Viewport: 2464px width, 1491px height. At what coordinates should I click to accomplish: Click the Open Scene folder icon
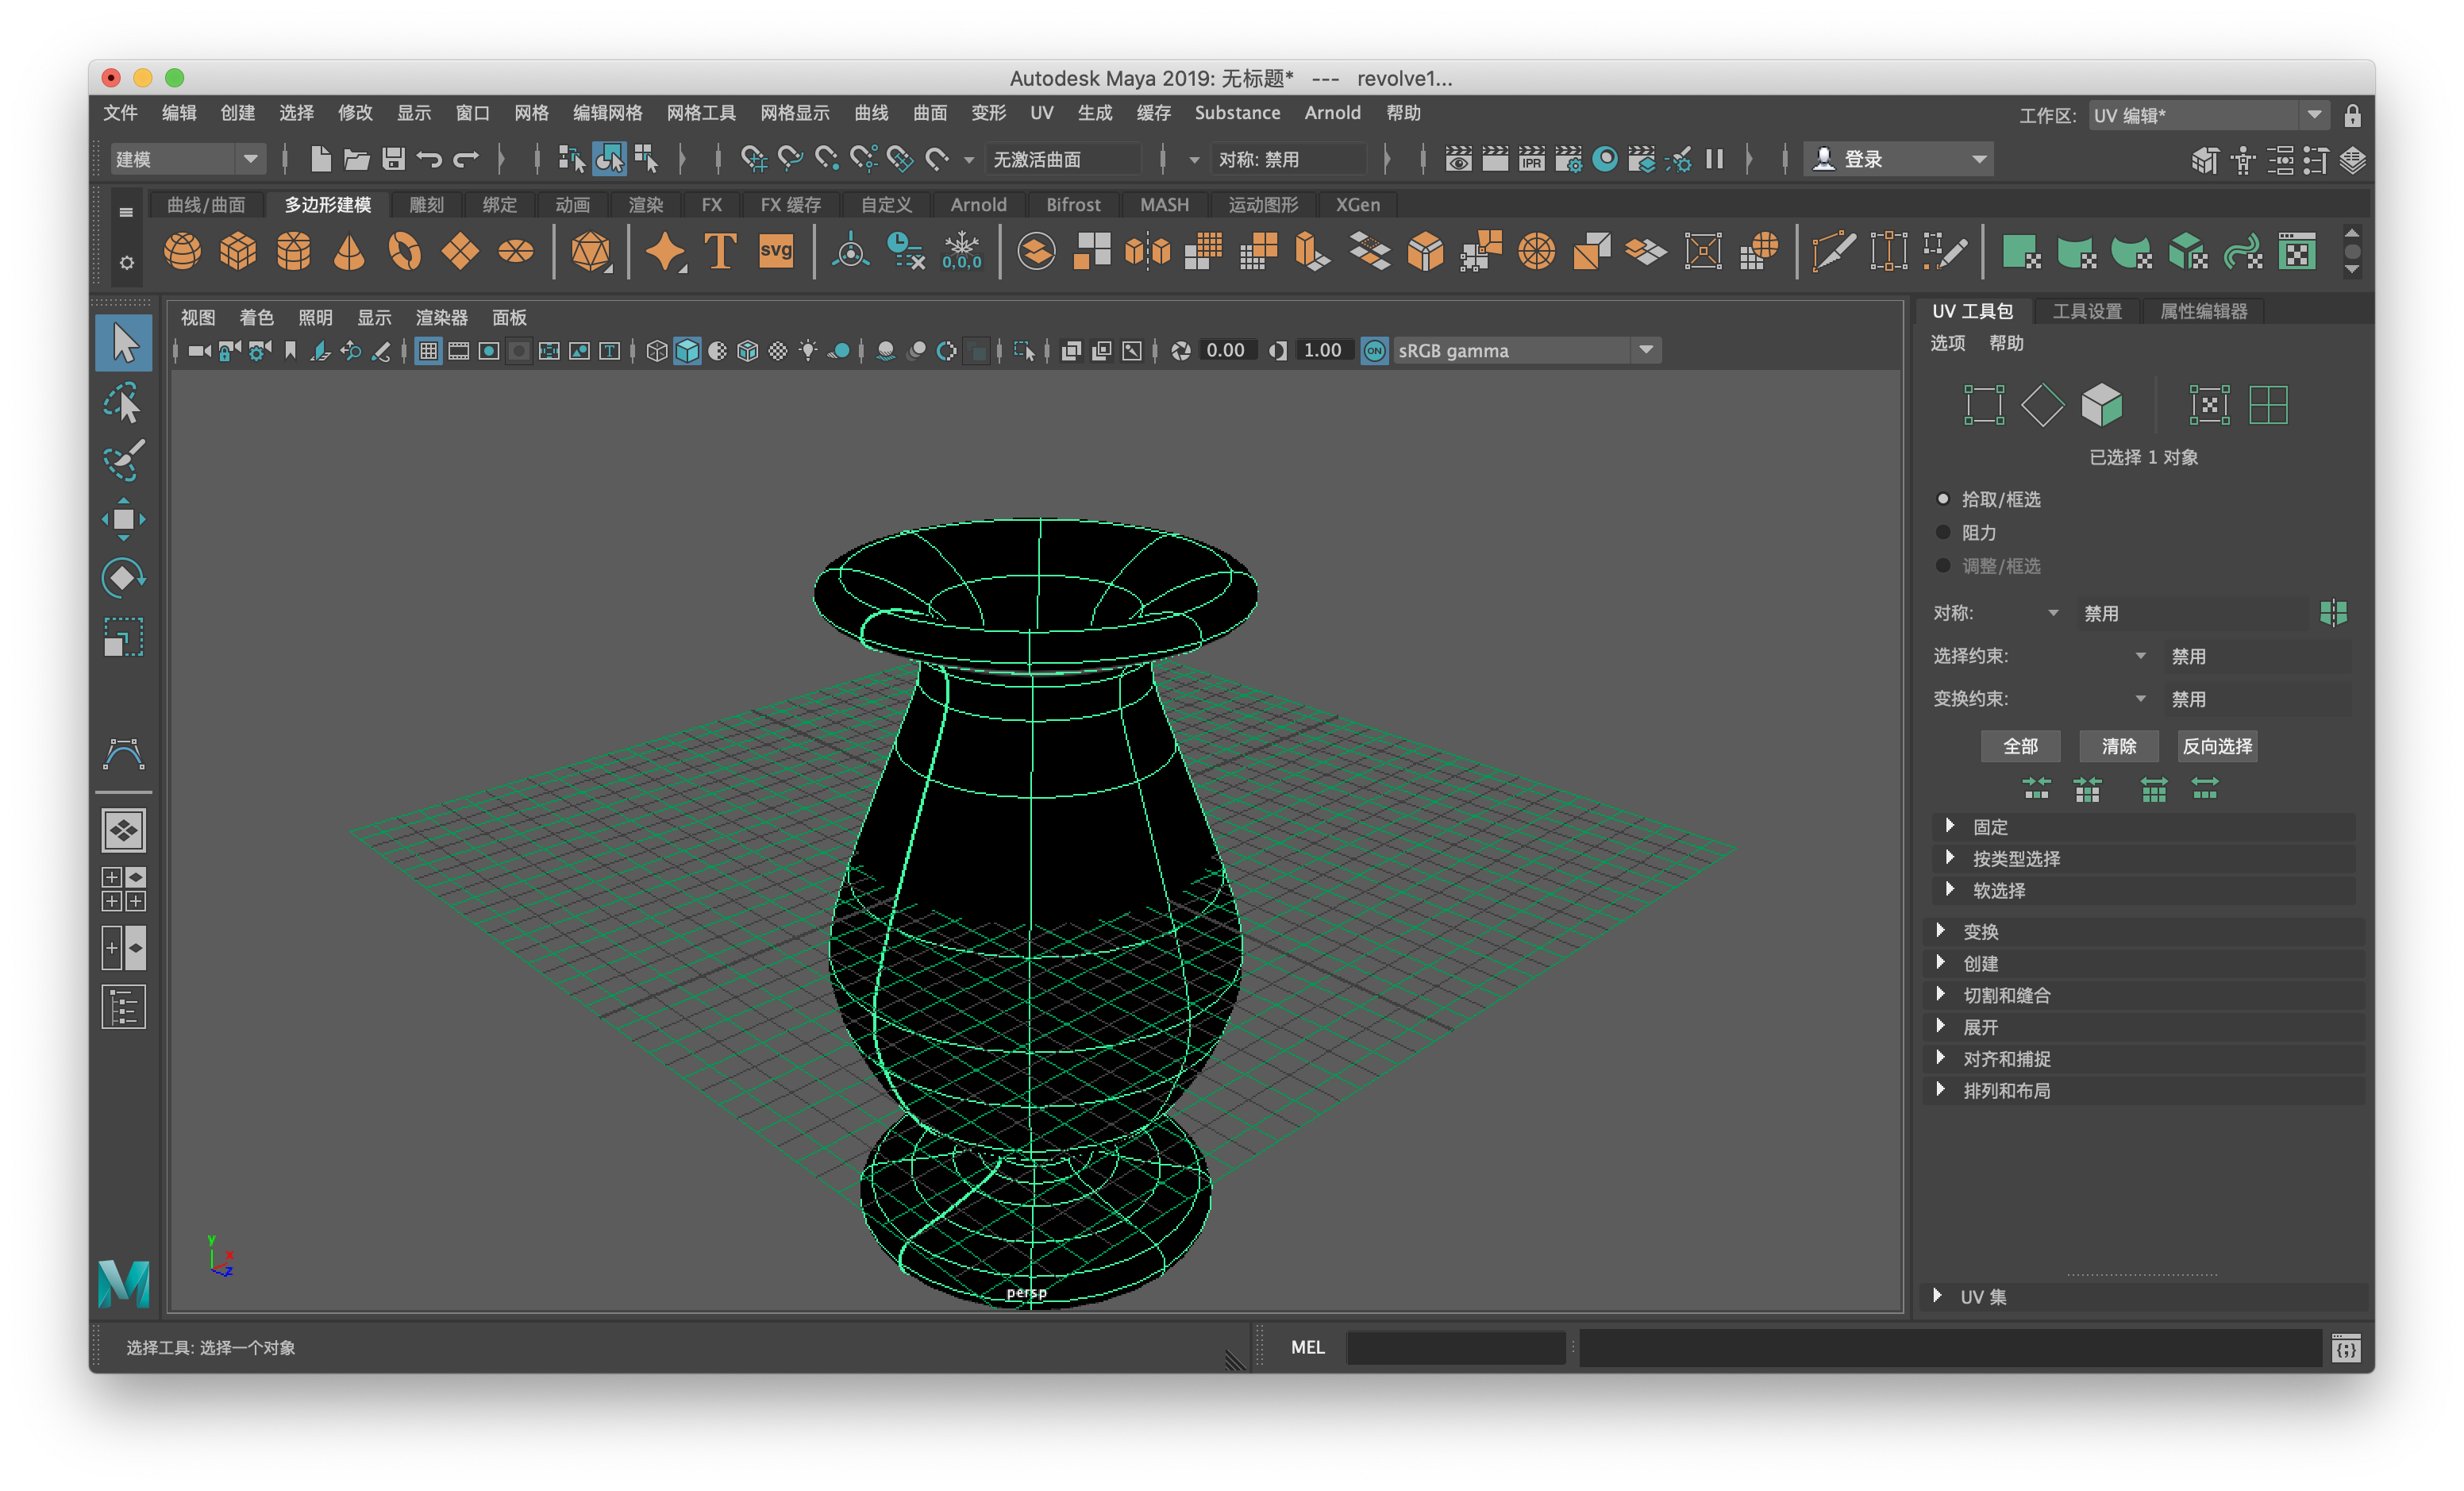click(357, 159)
